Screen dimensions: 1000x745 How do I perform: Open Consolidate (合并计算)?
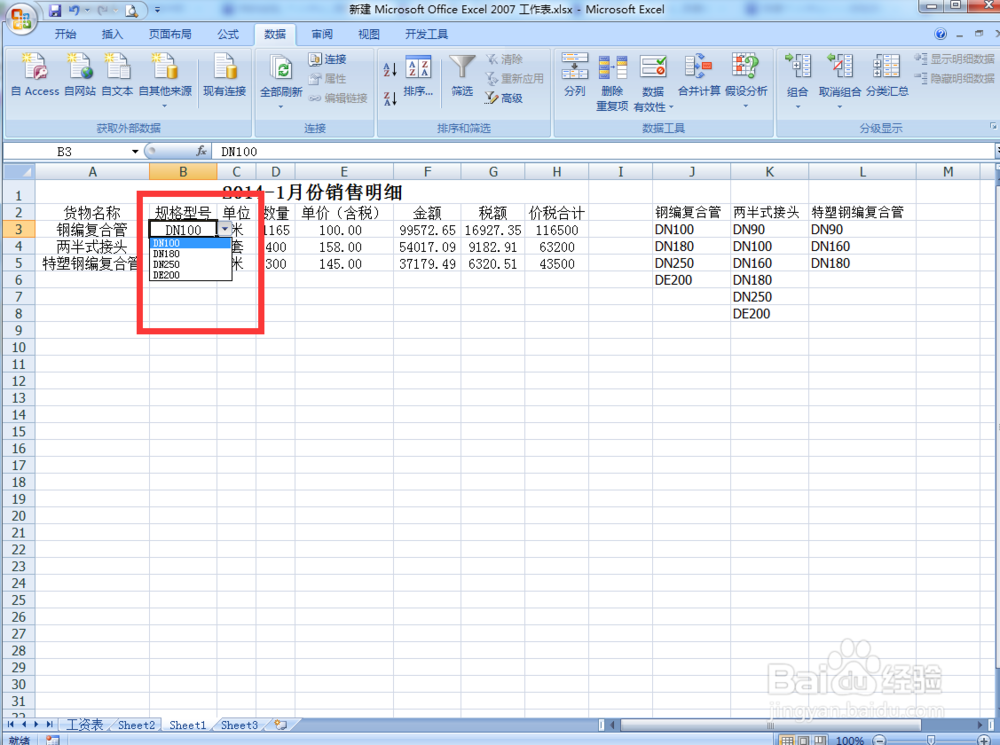699,76
